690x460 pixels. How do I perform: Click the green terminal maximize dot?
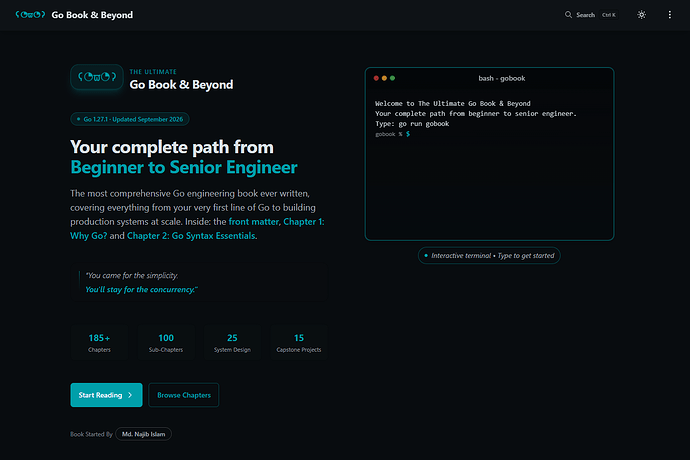[x=393, y=78]
